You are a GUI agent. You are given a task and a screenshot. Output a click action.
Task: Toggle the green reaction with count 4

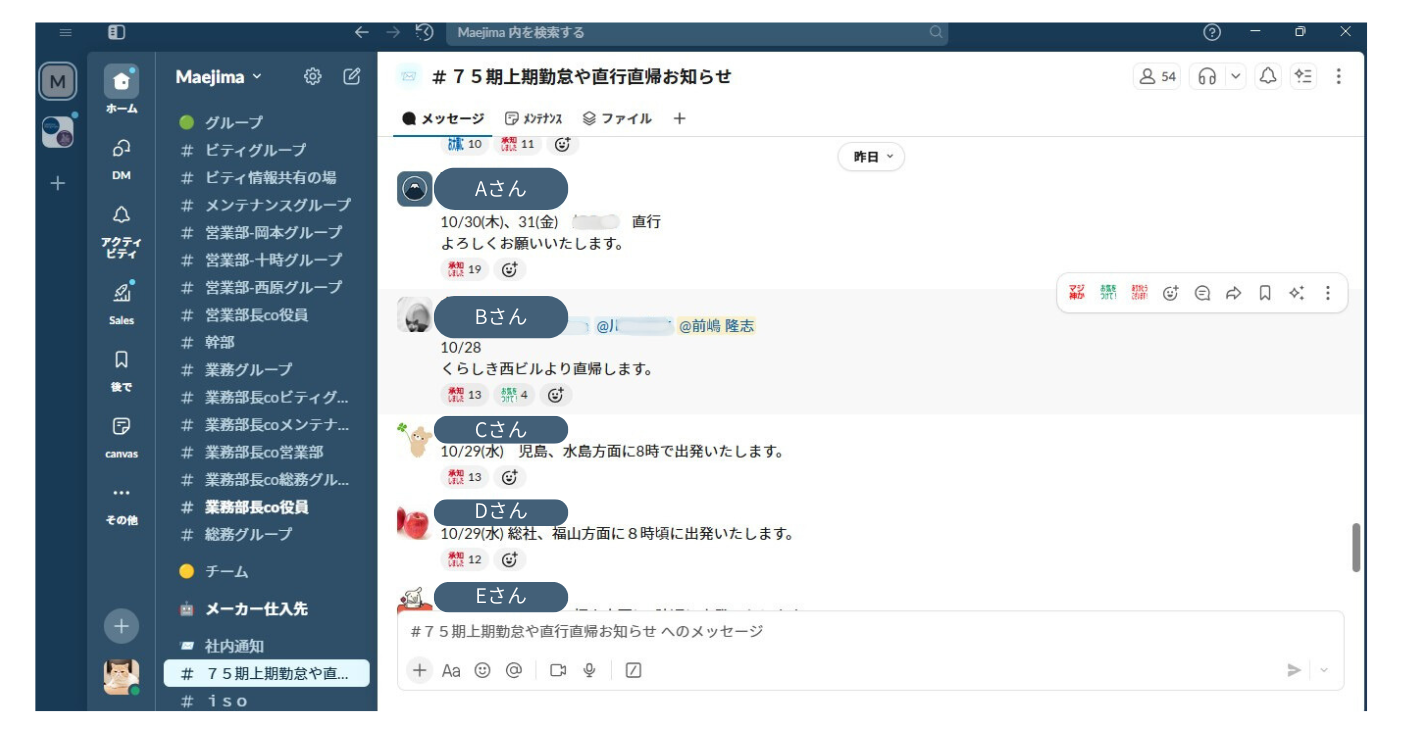click(514, 394)
